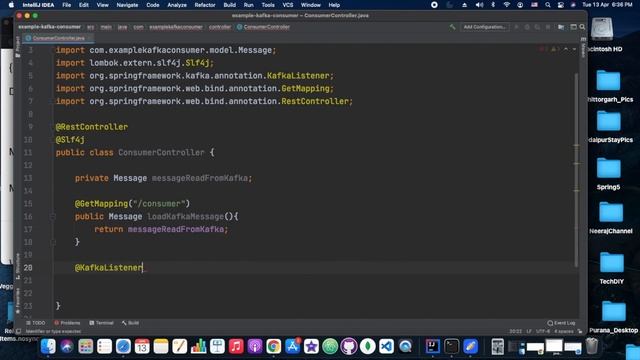640x360 pixels.
Task: Open the Analyze menu
Action: coord(177,5)
